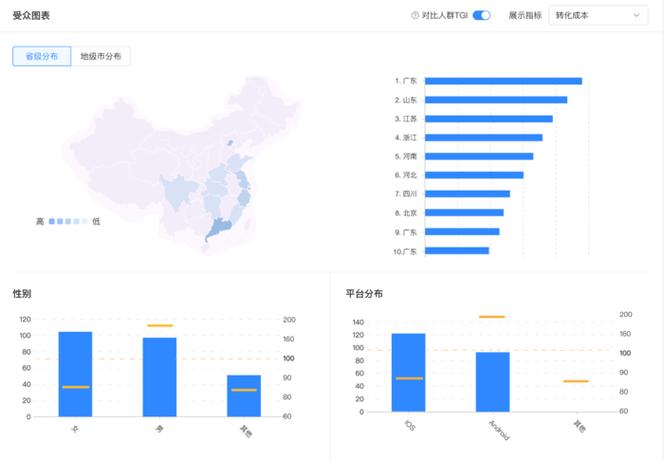Click the "5. 河南" label
This screenshot has width=664, height=460.
click(x=406, y=156)
